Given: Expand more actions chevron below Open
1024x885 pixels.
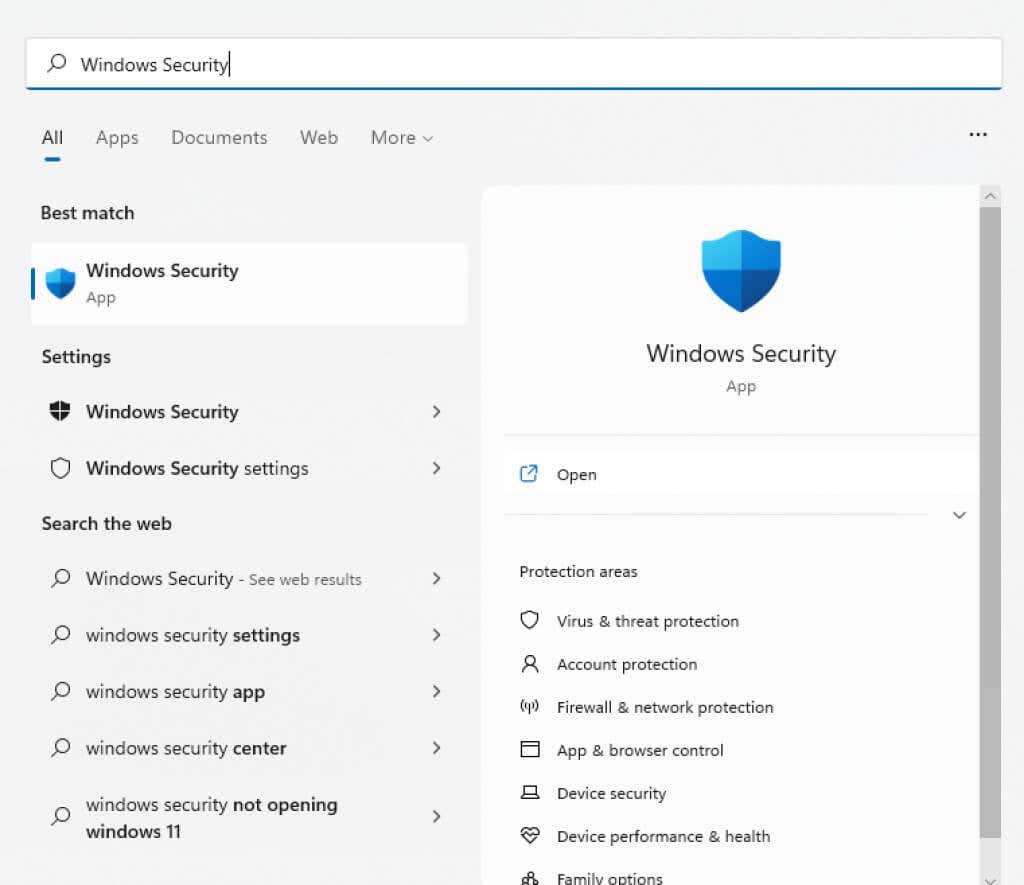Looking at the screenshot, I should coord(959,515).
